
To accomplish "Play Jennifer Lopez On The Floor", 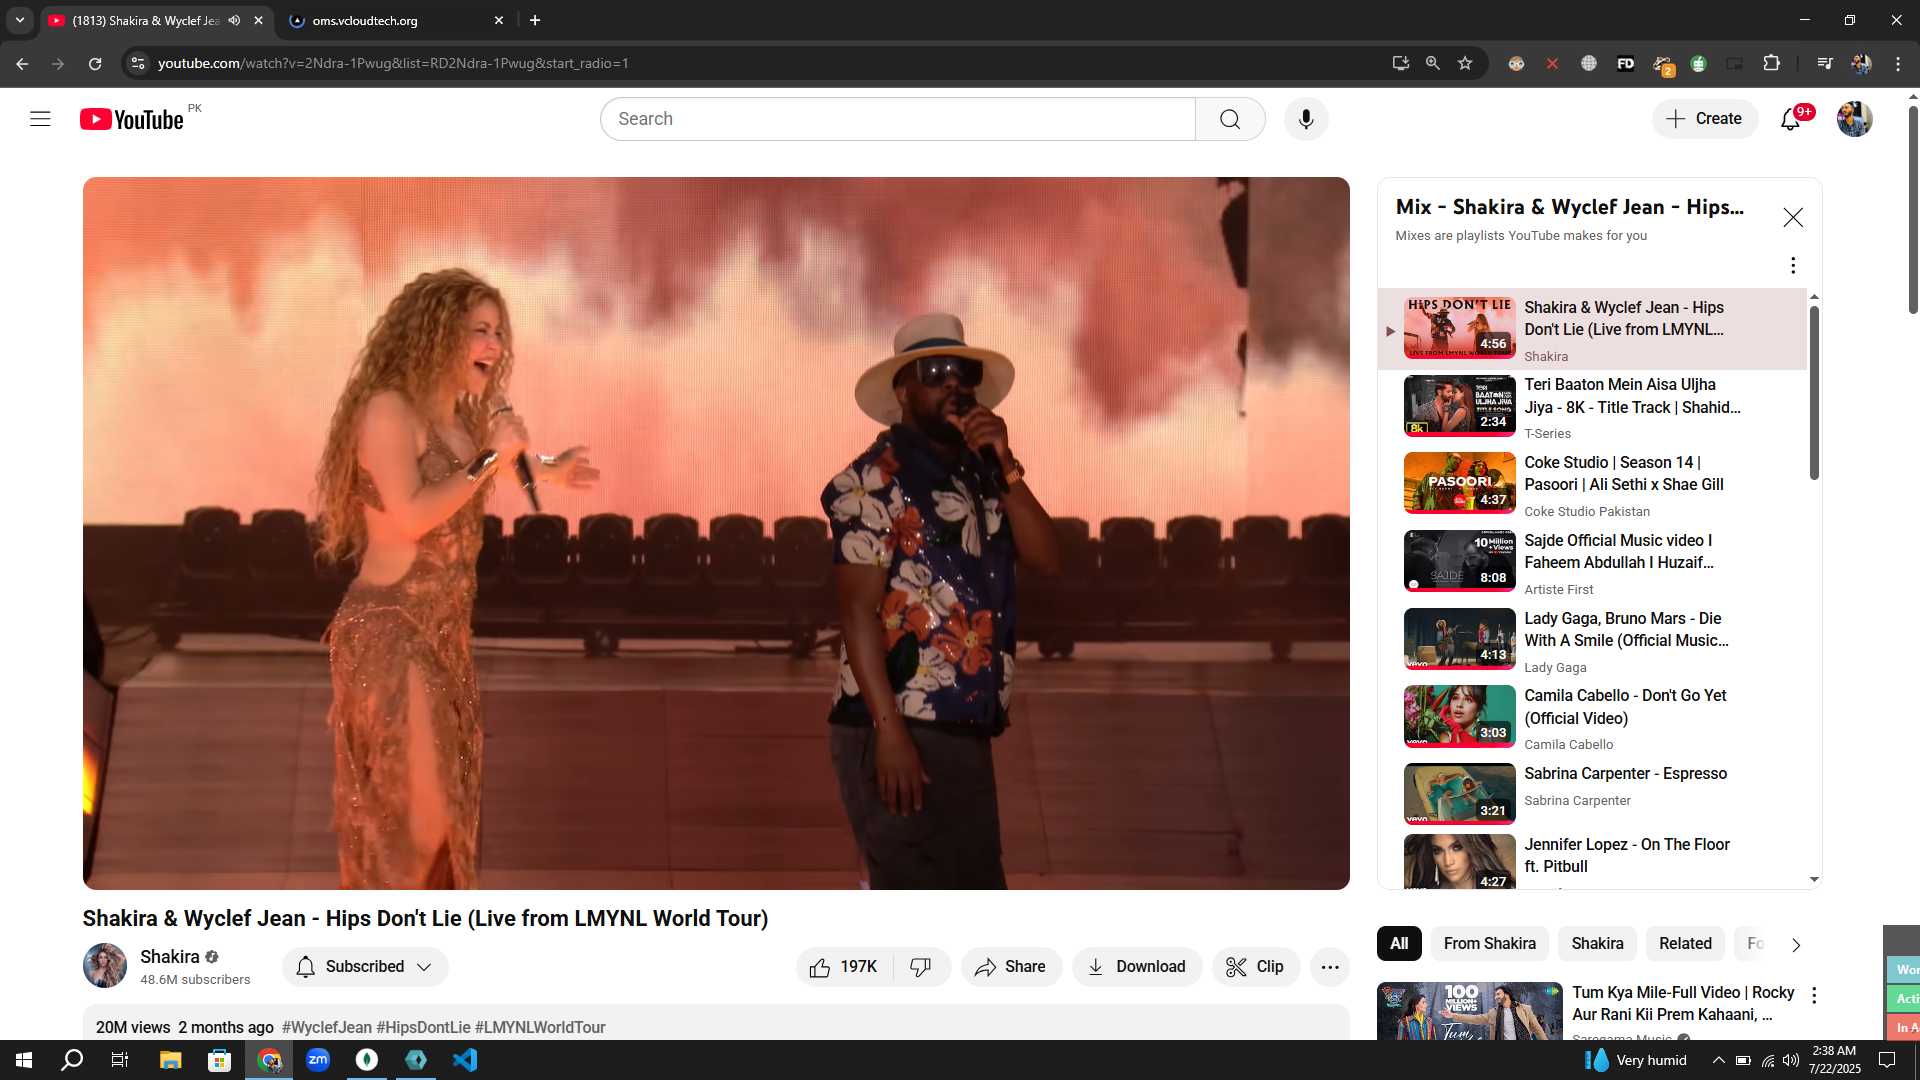I will pos(1592,861).
